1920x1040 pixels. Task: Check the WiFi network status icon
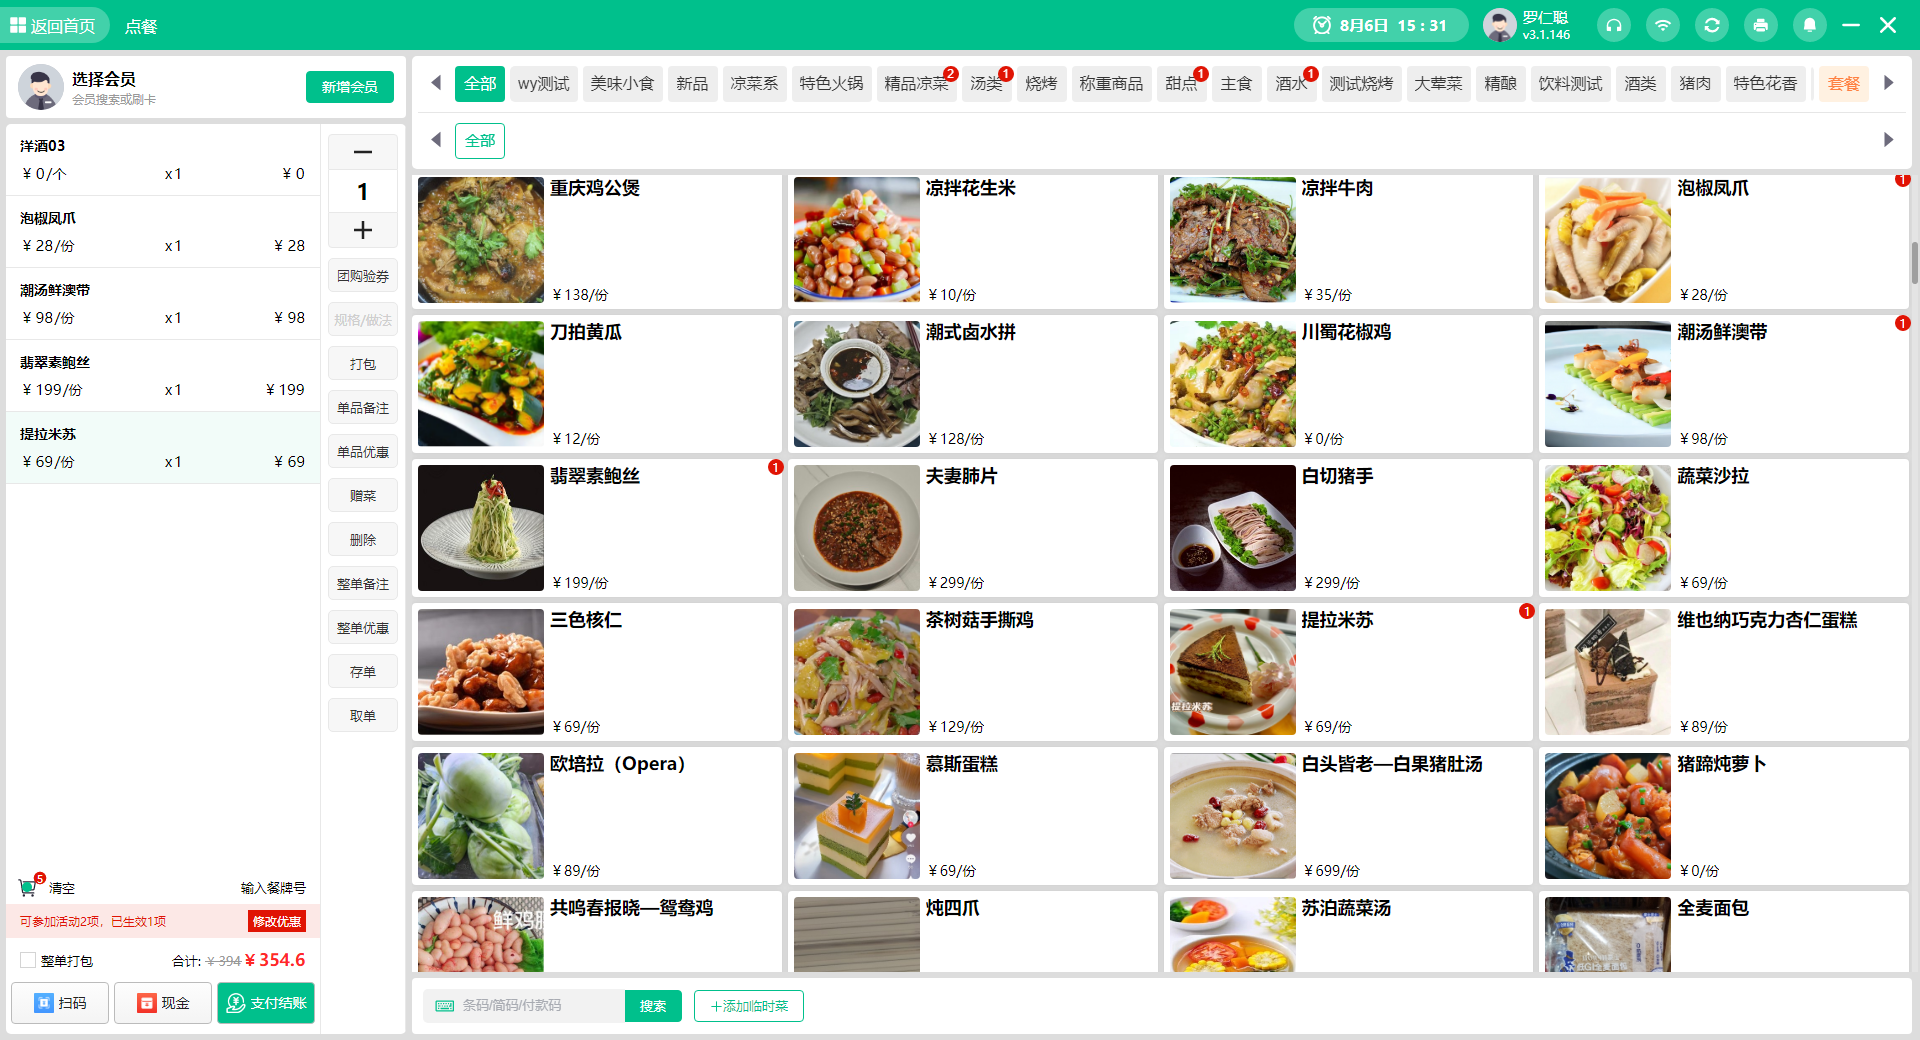pos(1662,25)
